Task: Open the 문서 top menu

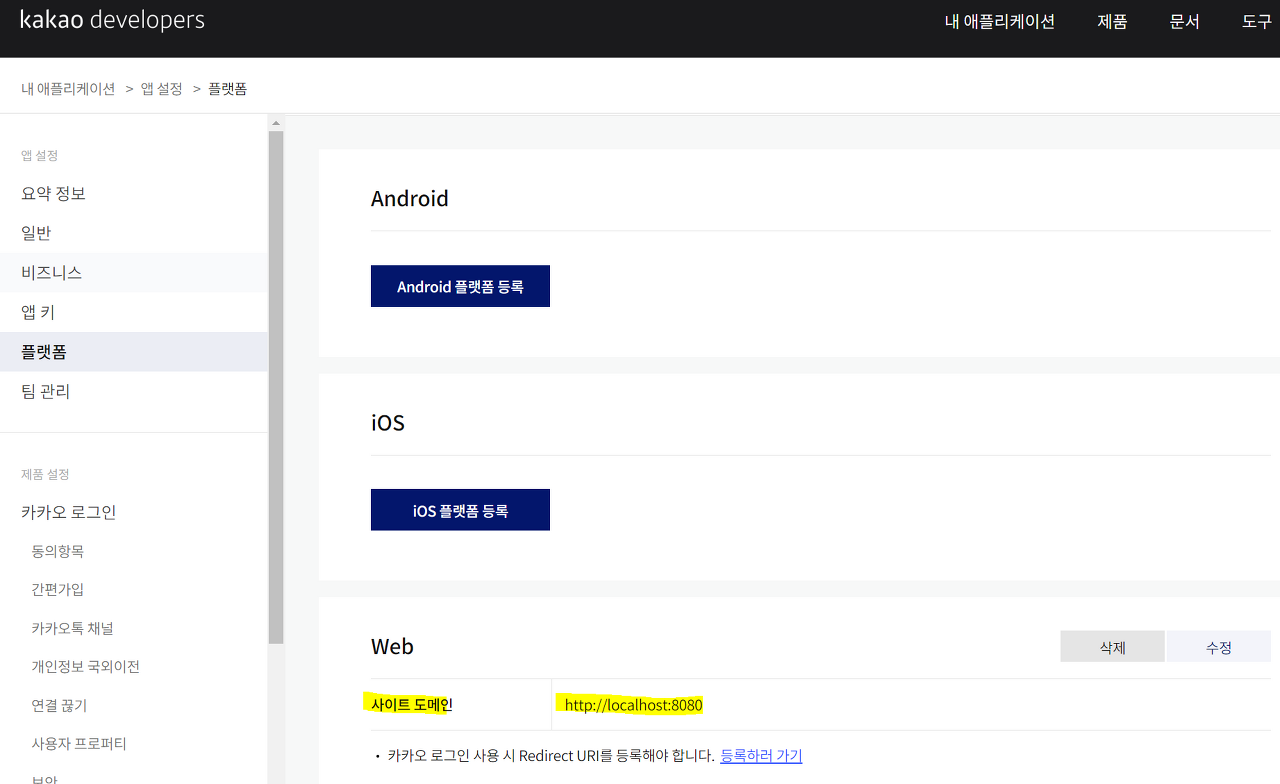Action: tap(1184, 21)
